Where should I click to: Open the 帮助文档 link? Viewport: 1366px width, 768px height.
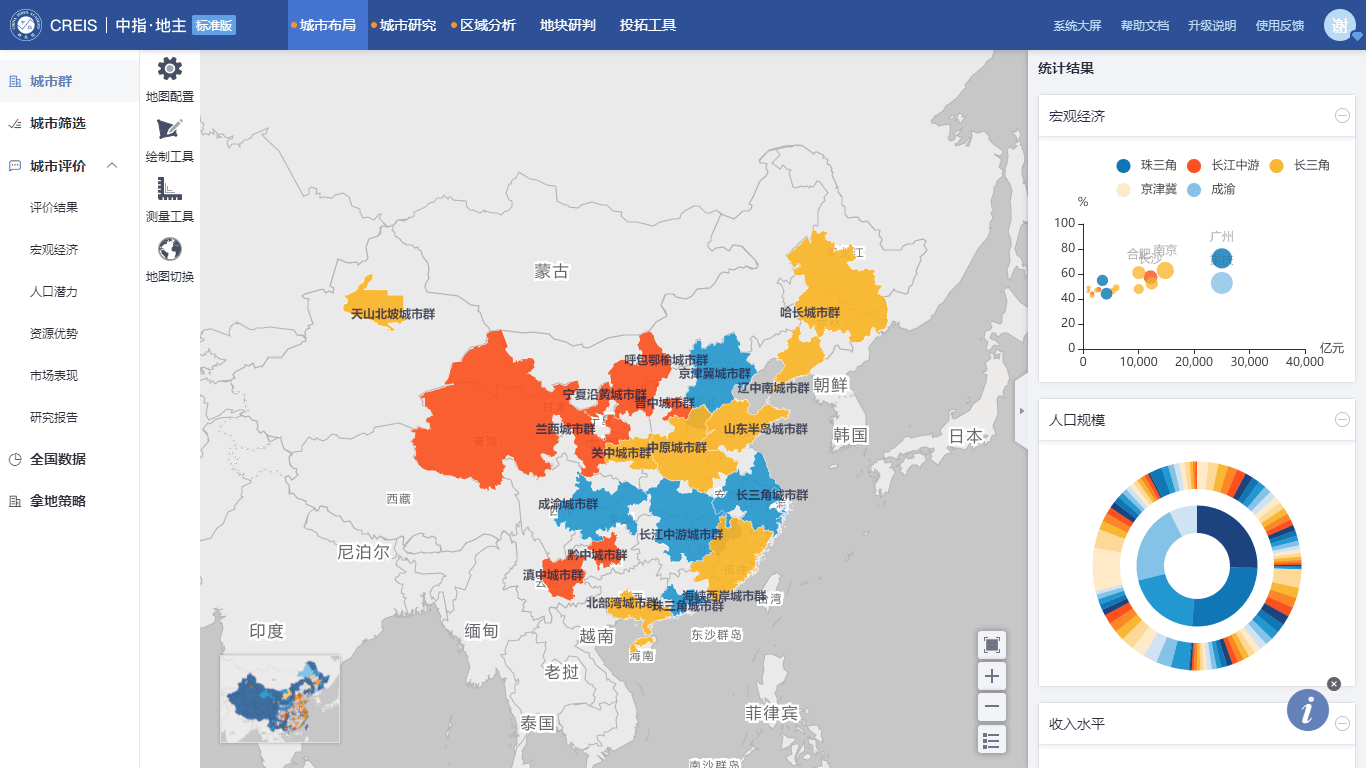click(1144, 26)
